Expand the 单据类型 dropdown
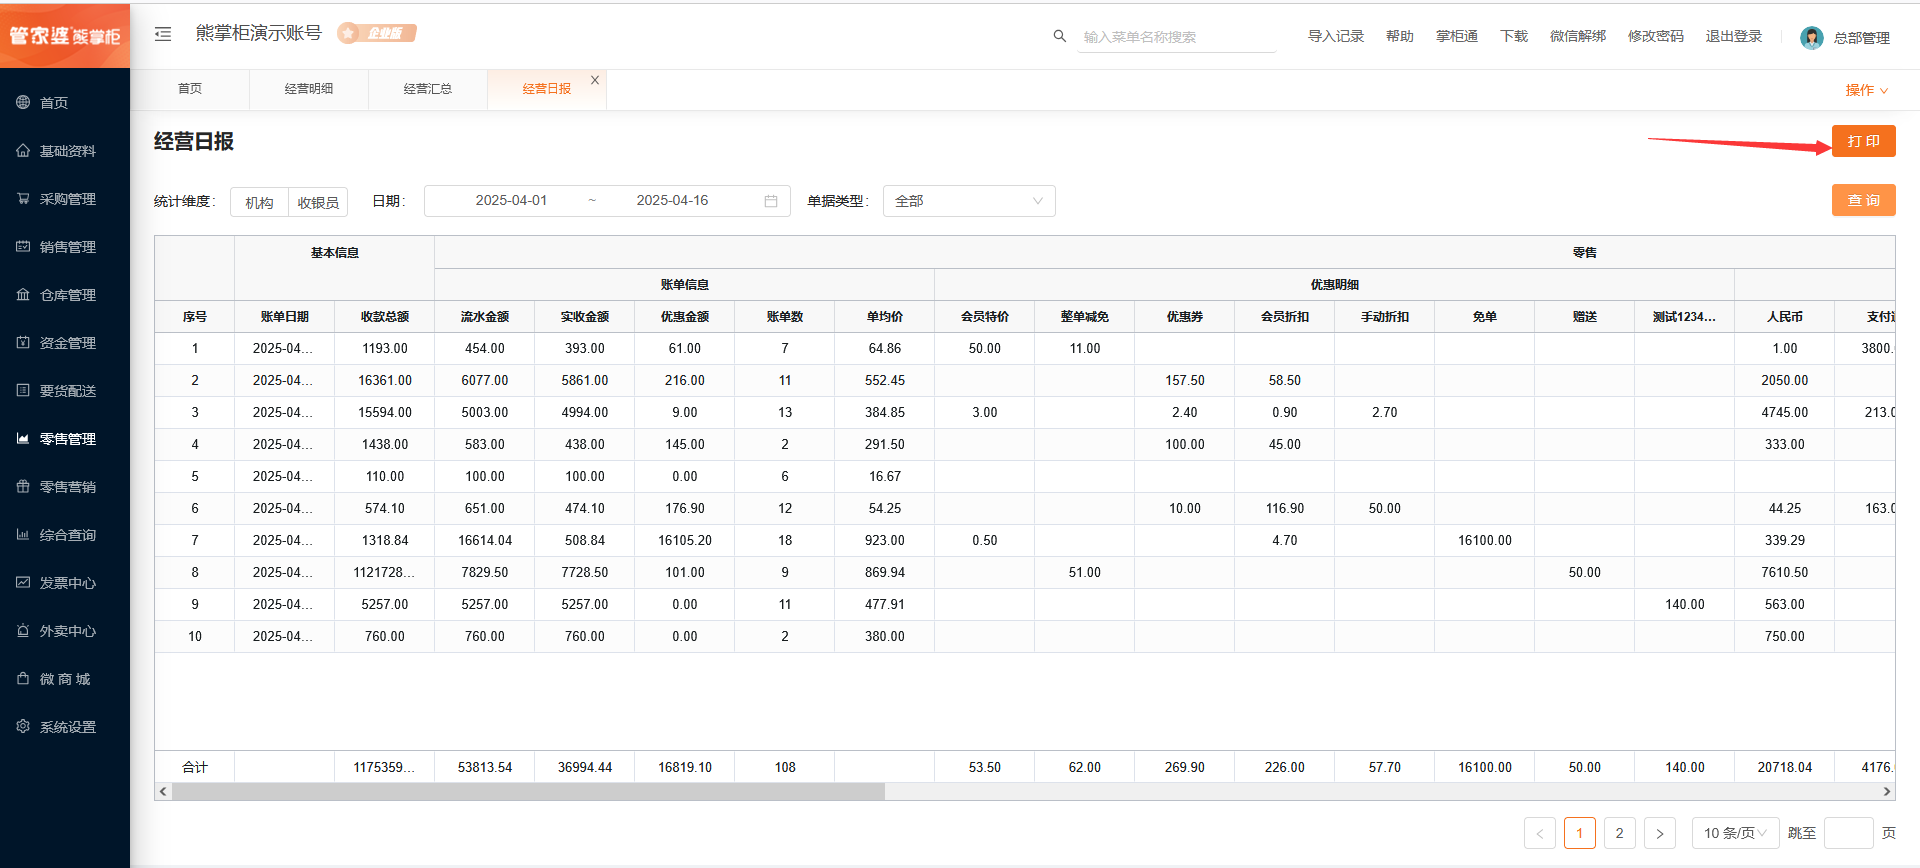 pos(968,201)
